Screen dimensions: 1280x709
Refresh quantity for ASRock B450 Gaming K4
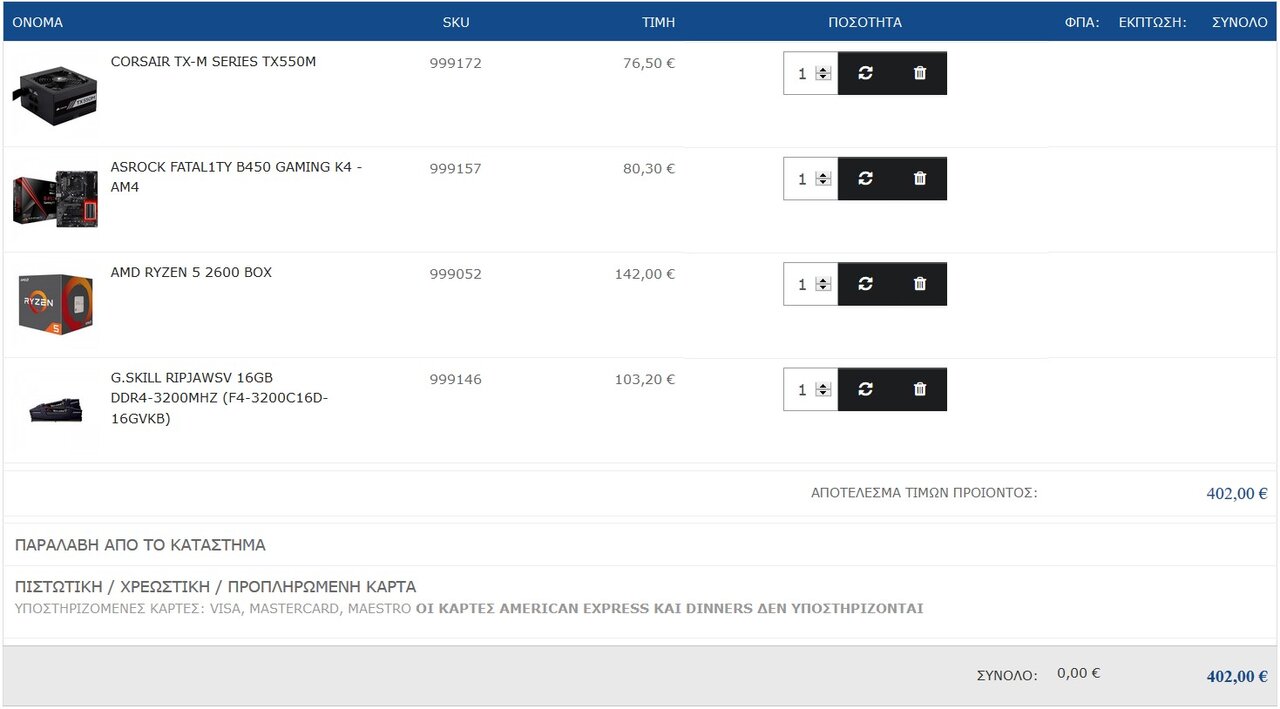(865, 178)
